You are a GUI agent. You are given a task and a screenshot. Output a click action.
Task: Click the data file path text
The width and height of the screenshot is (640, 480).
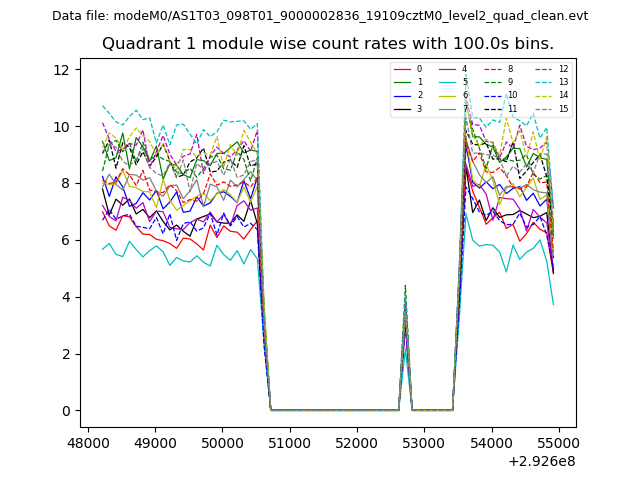pyautogui.click(x=320, y=16)
